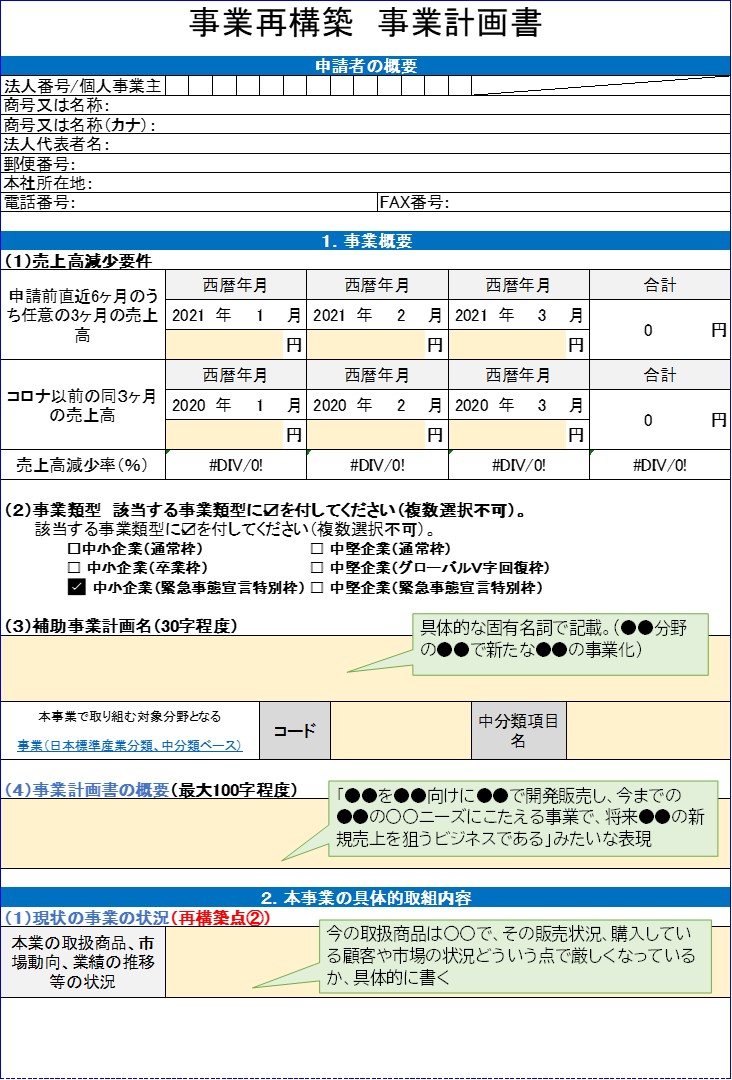
Task: Select the 2020年2月 sales amount cell
Action: click(x=366, y=435)
